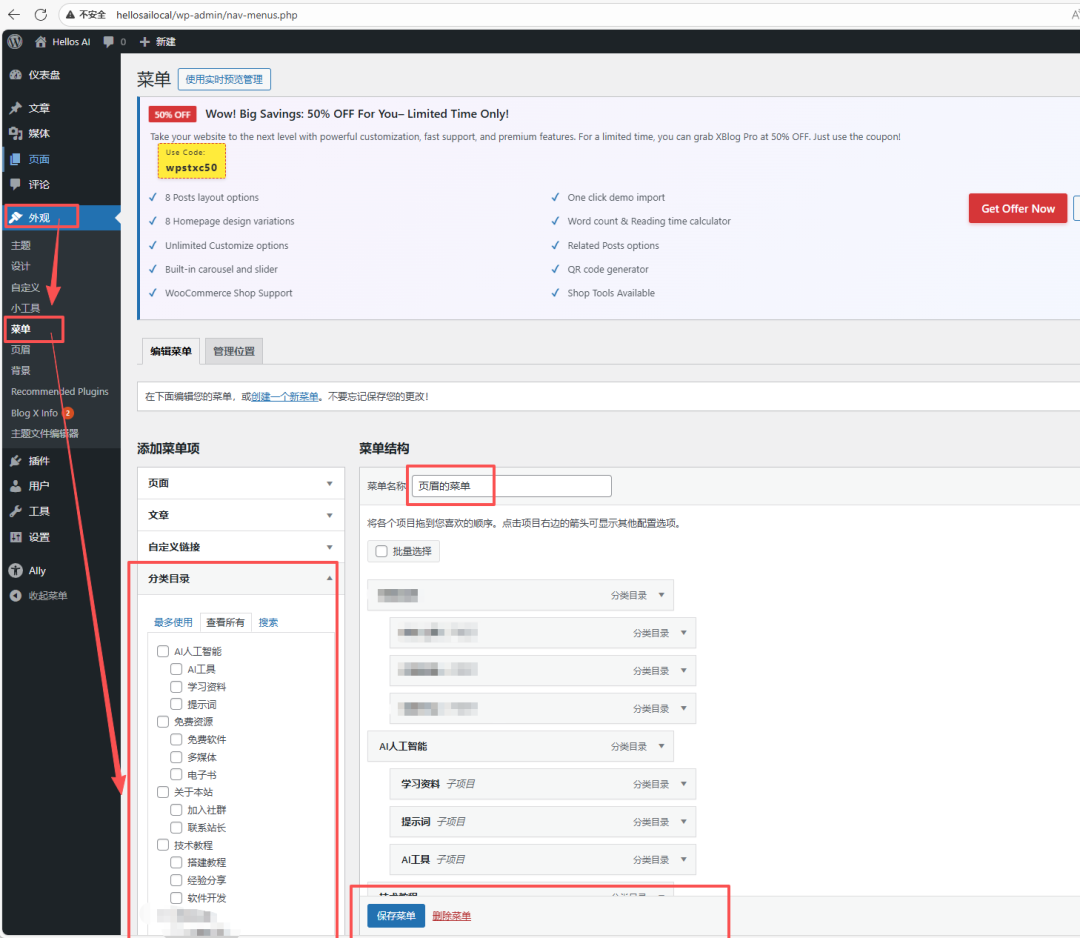This screenshot has height=938, width=1080.
Task: Tick the 免费软件 category checkbox
Action: pos(176,740)
